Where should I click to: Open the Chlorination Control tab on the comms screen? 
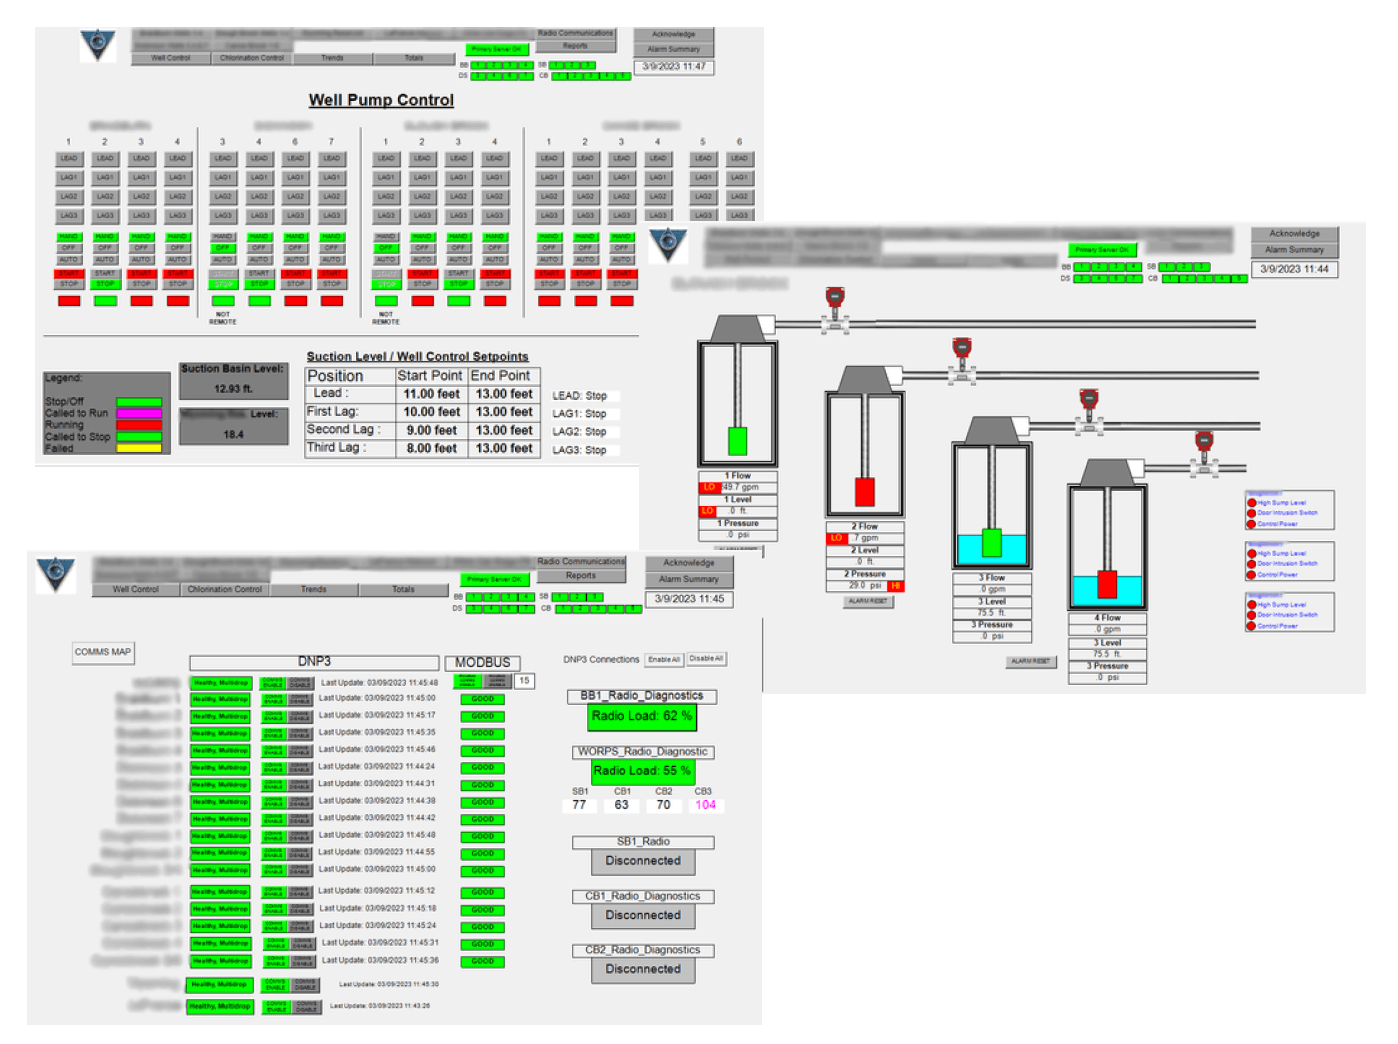[225, 590]
